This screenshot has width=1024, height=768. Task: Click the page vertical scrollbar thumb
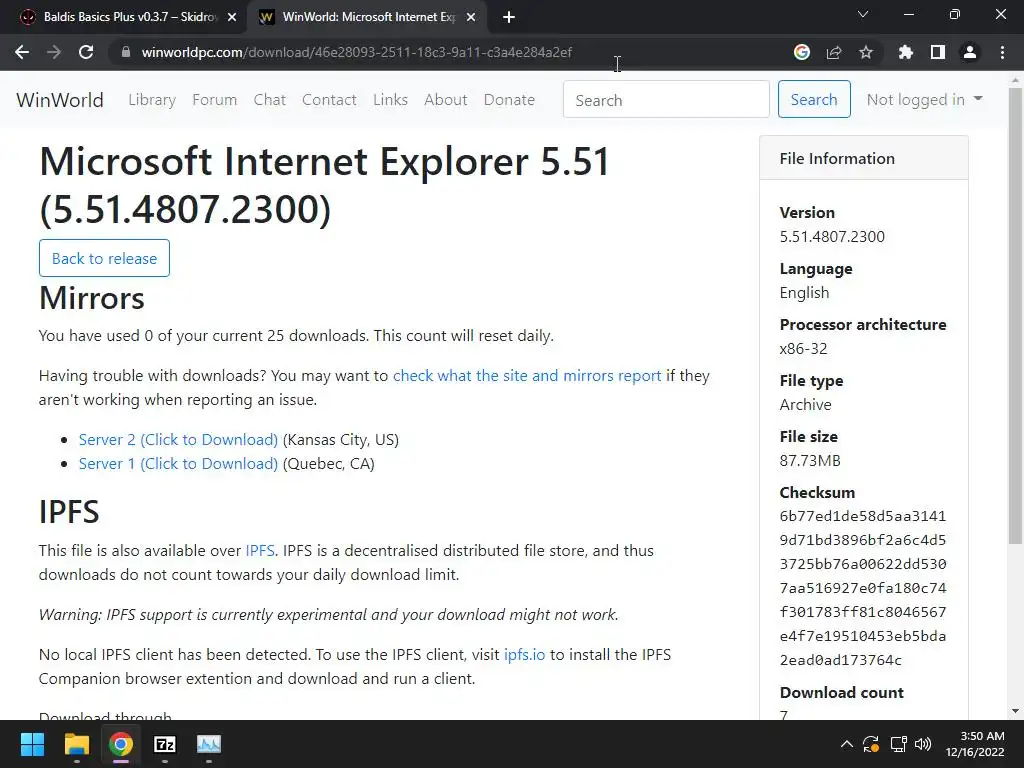coord(1016,316)
